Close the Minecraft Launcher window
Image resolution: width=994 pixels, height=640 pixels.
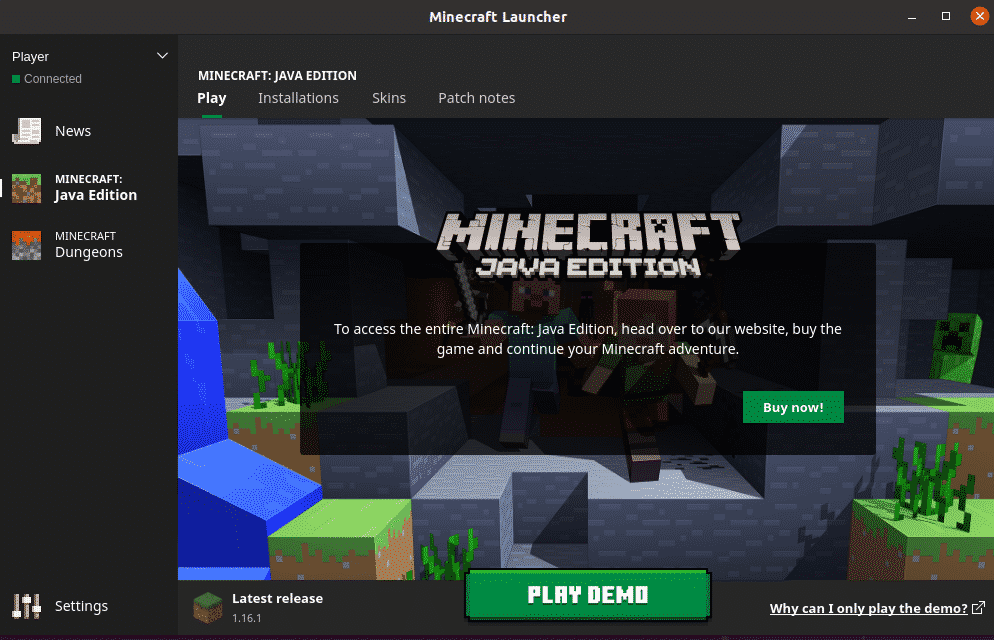[979, 16]
